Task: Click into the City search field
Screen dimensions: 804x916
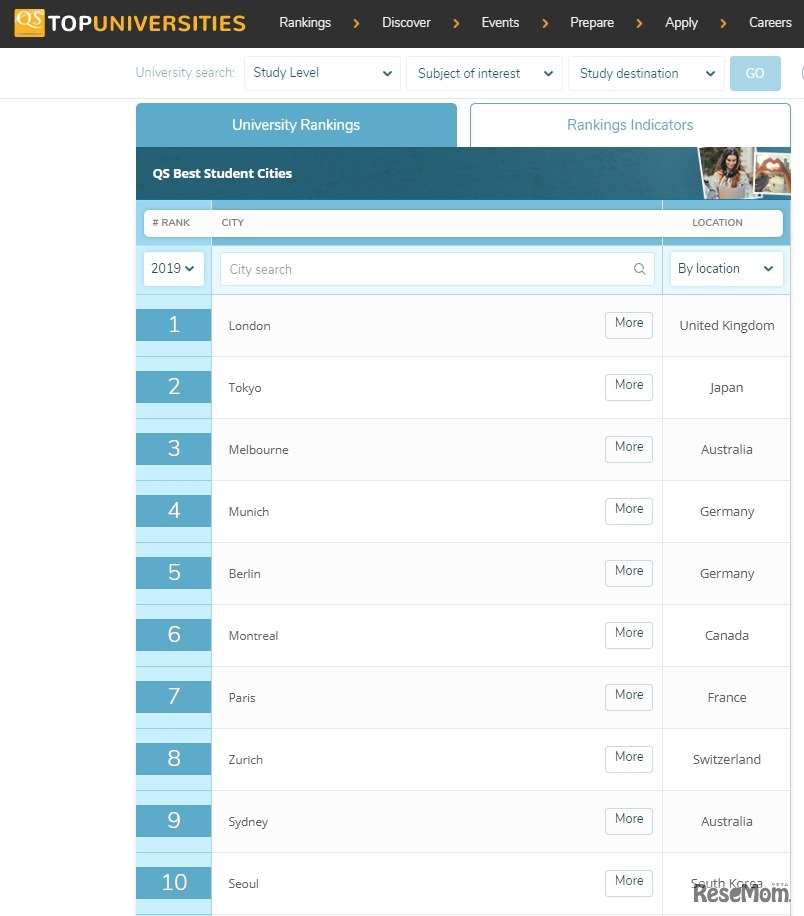Action: pyautogui.click(x=437, y=269)
